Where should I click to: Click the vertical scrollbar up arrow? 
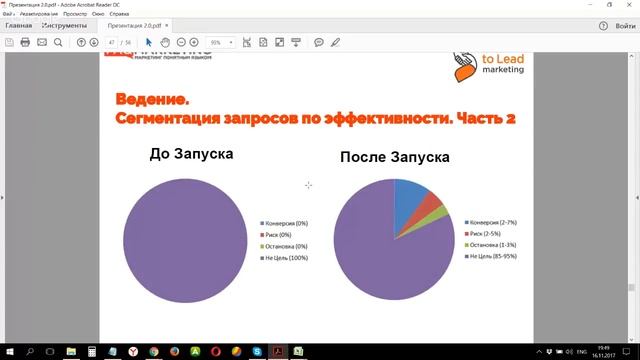click(631, 56)
